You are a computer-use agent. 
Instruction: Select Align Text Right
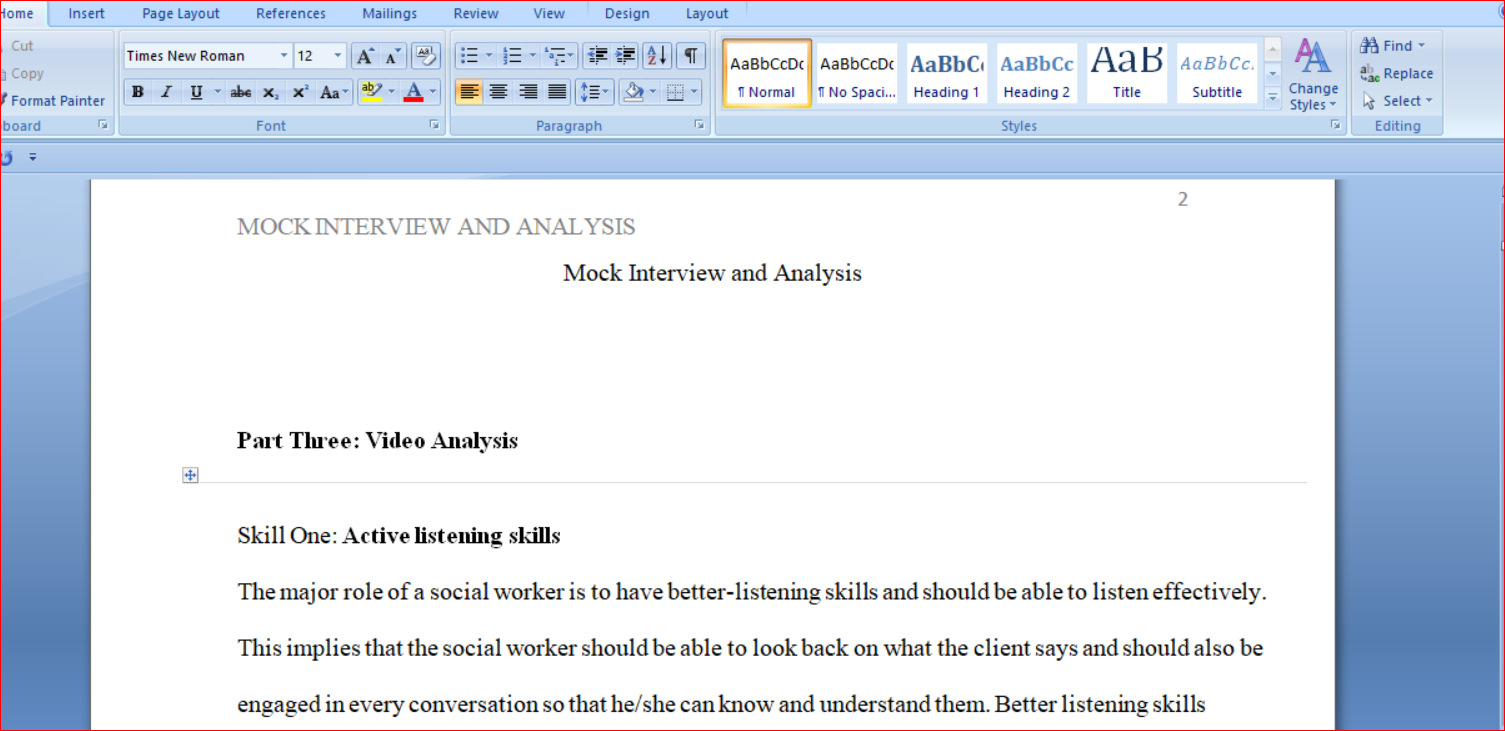tap(527, 92)
